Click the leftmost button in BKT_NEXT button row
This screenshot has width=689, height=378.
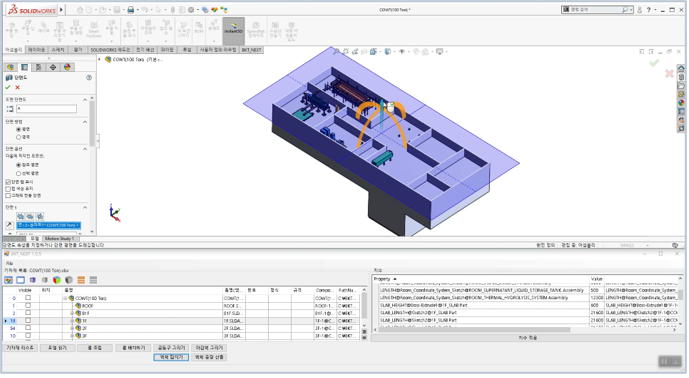point(20,348)
